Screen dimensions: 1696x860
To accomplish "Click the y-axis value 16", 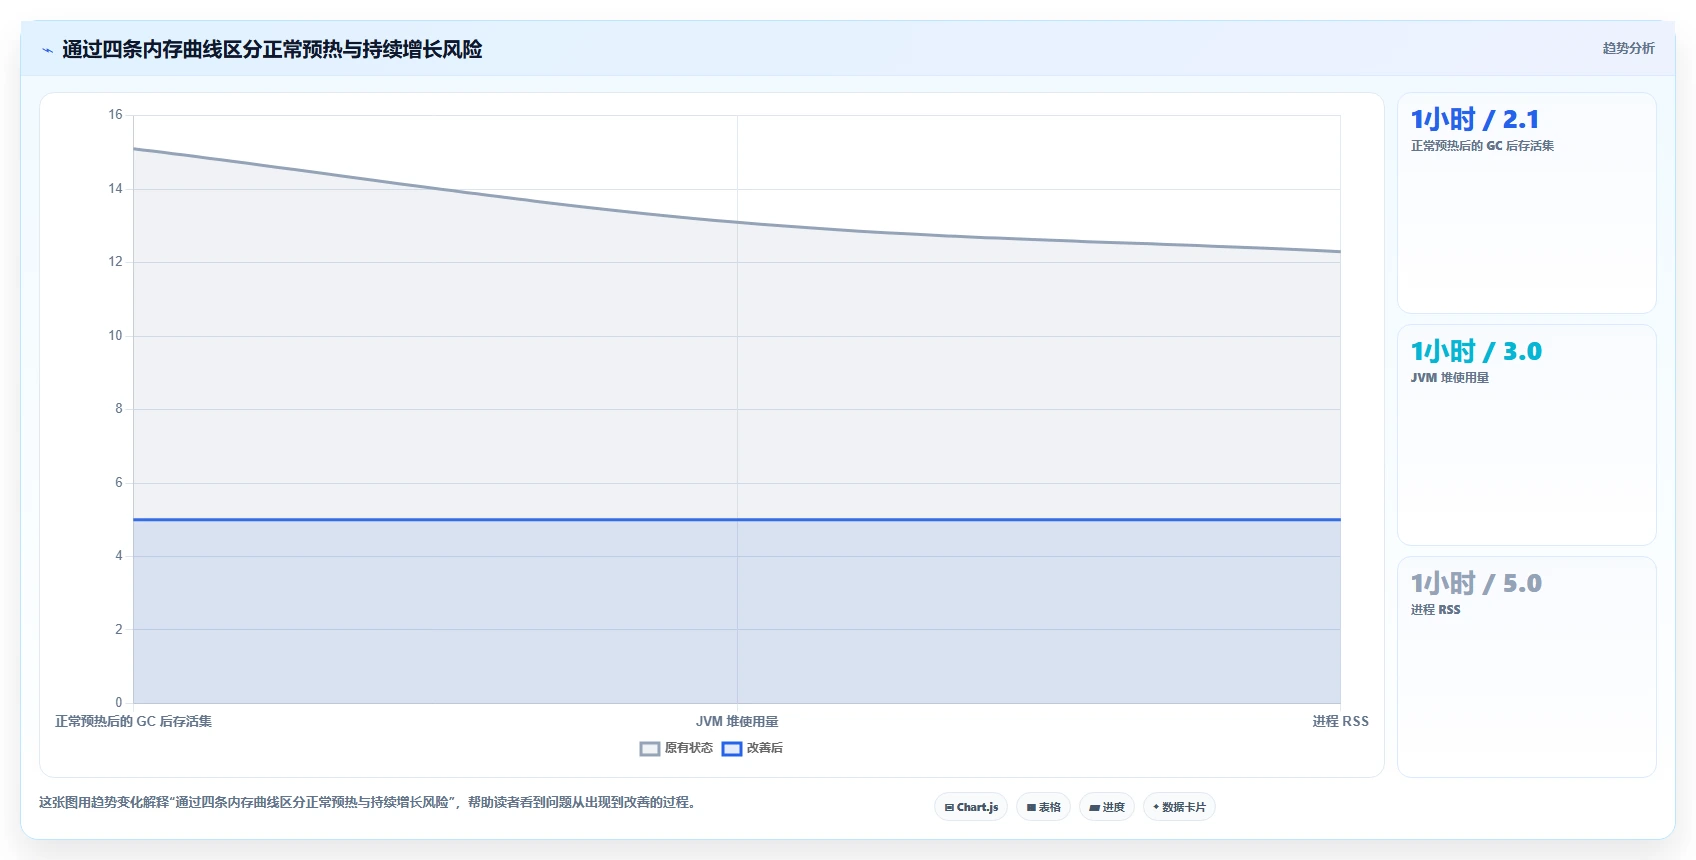I will (x=115, y=115).
